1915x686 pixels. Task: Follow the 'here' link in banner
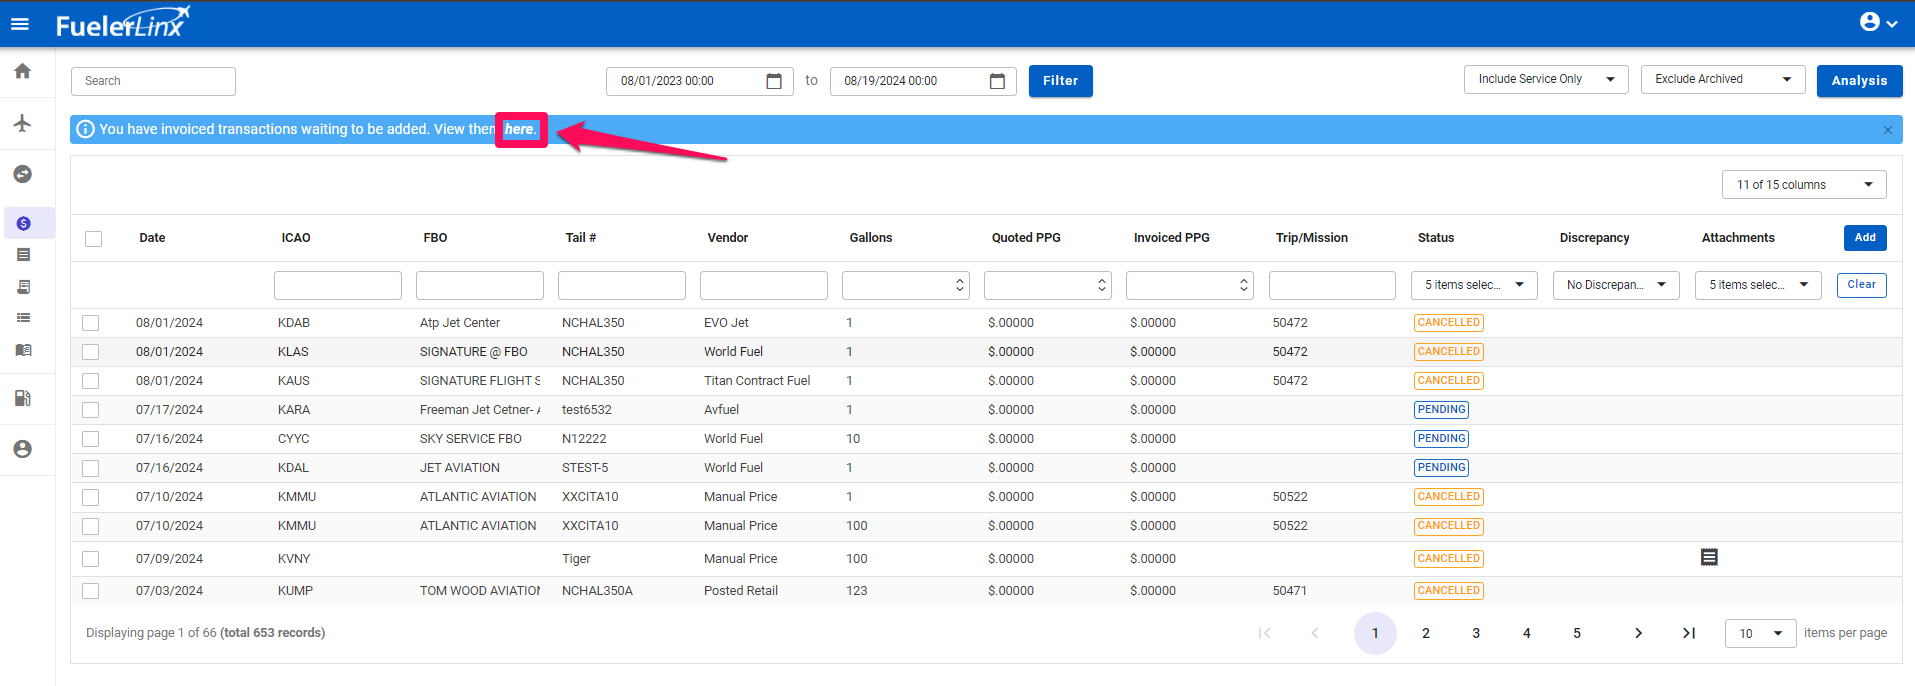pyautogui.click(x=519, y=129)
